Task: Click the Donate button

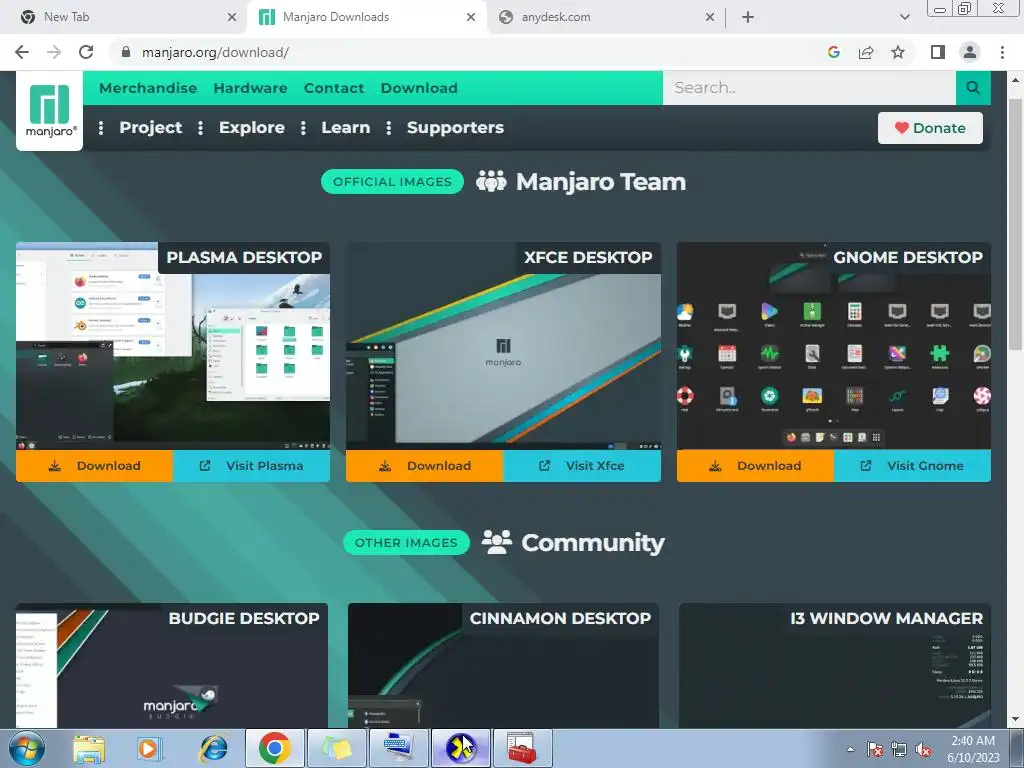Action: click(x=930, y=128)
